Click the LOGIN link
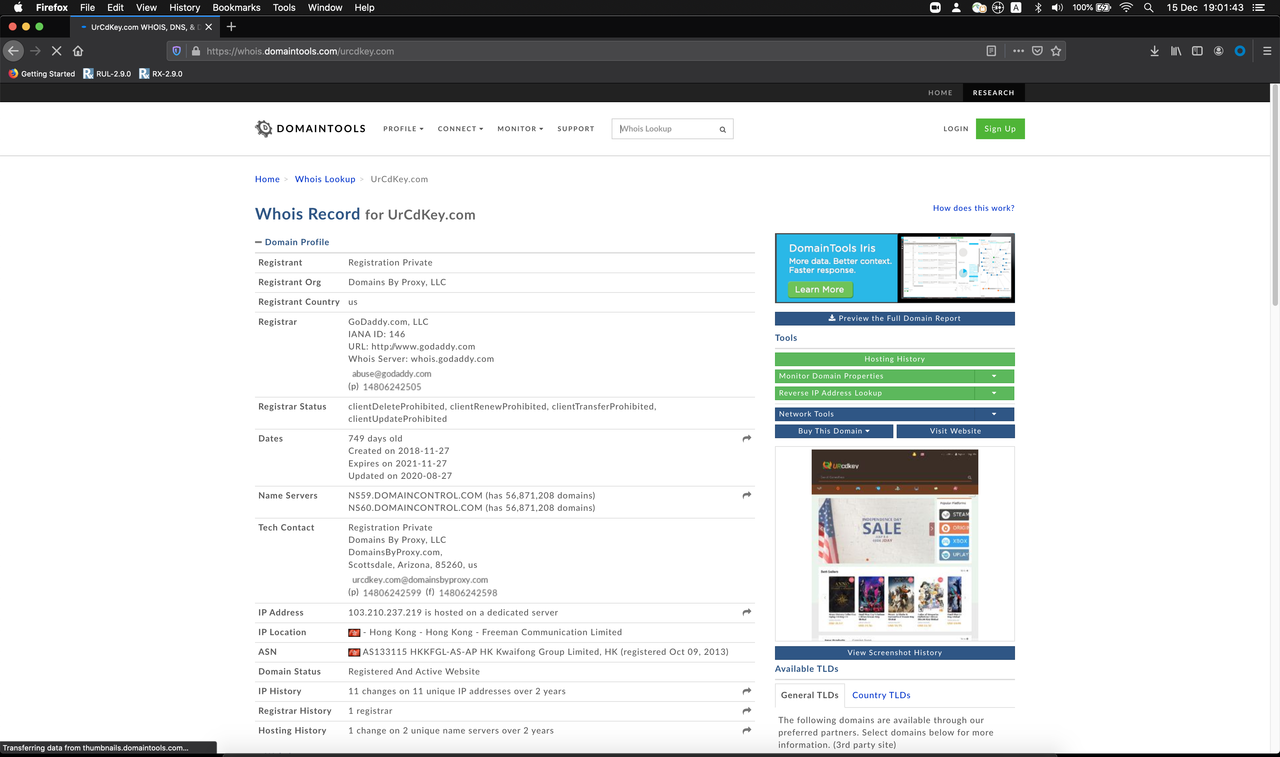This screenshot has width=1280, height=757. (956, 129)
